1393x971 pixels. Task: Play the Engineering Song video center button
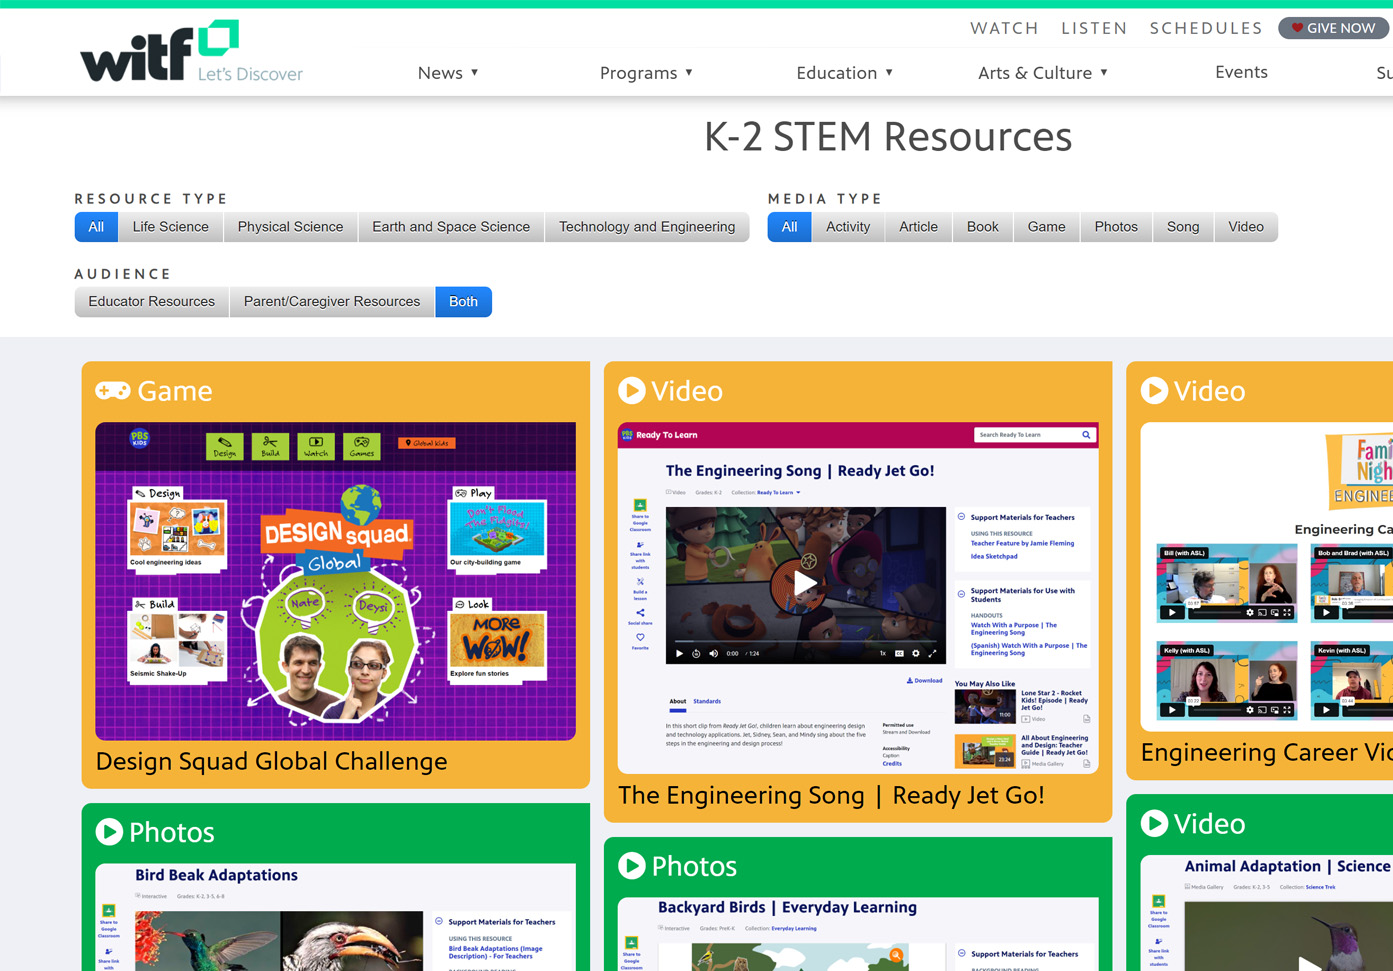click(805, 583)
